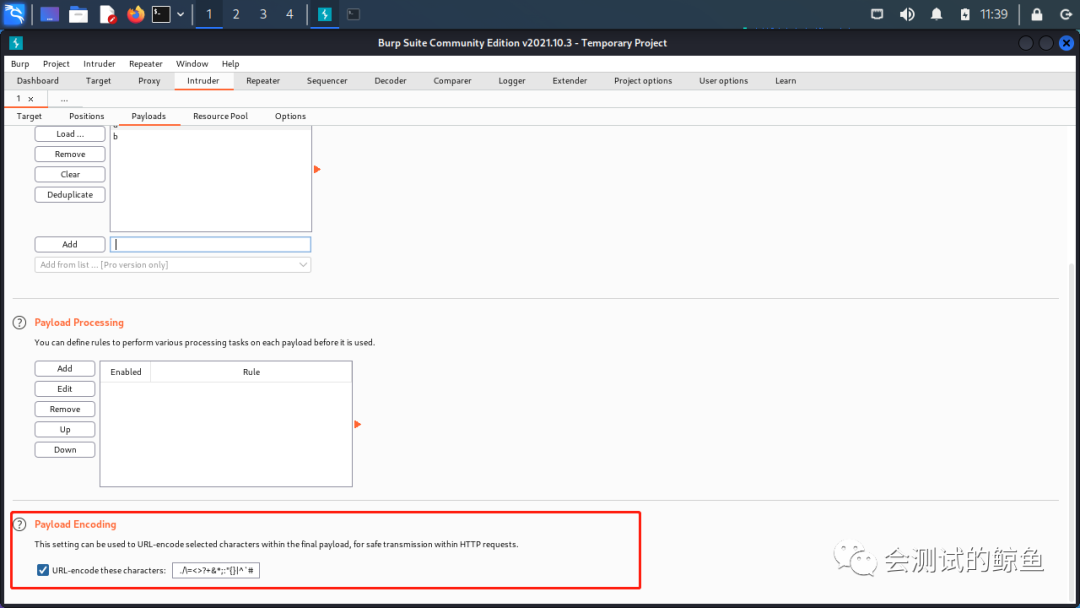Click the Clear payloads button
Viewport: 1080px width, 608px height.
(x=70, y=174)
